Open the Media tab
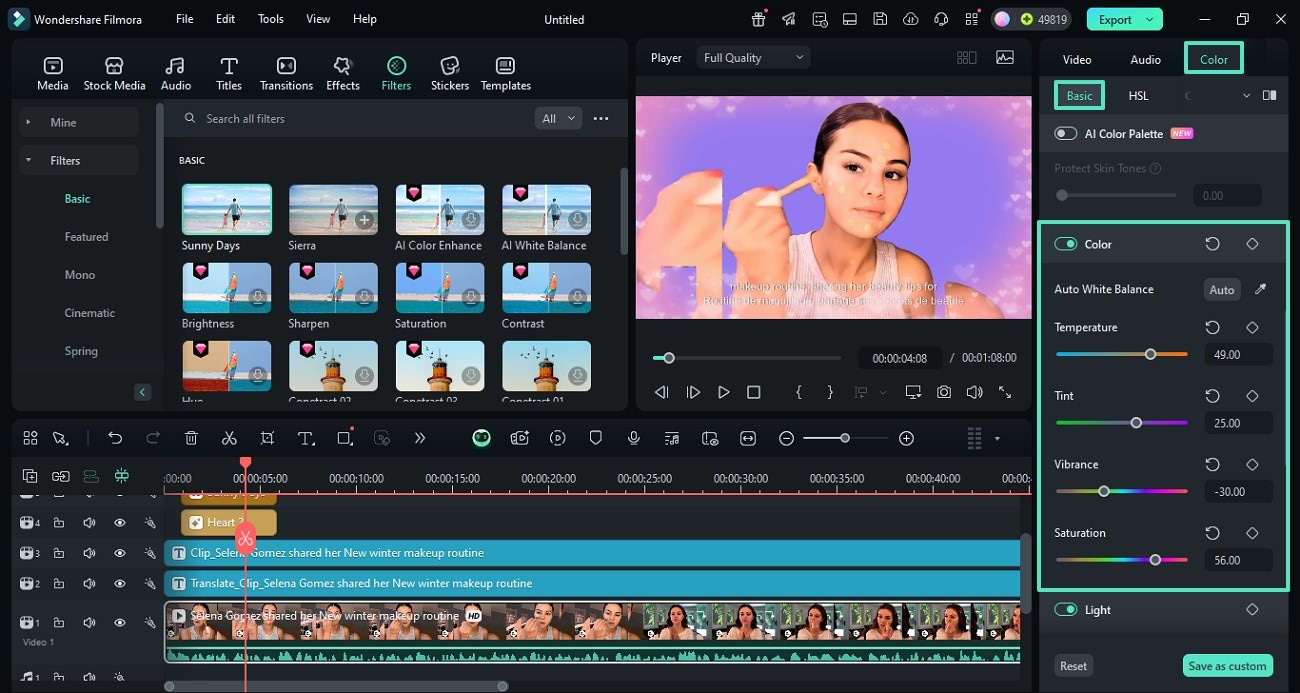Screen dimensions: 1300x693 [53, 74]
